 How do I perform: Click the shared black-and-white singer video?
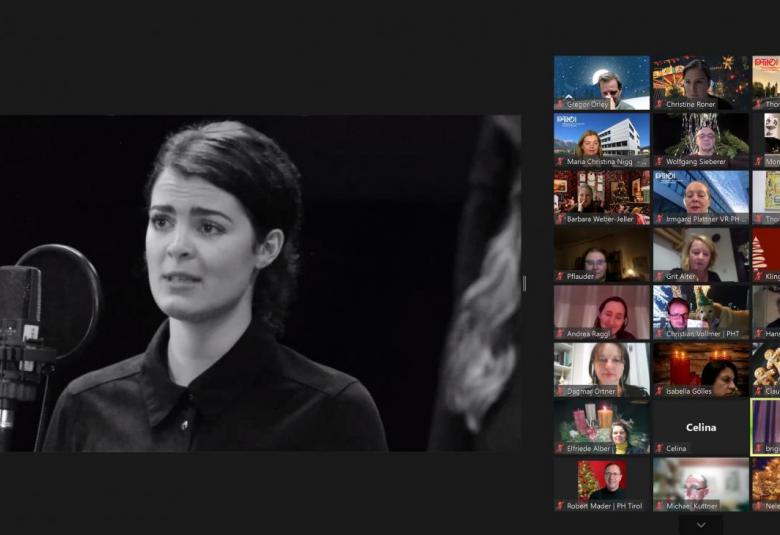[x=260, y=283]
